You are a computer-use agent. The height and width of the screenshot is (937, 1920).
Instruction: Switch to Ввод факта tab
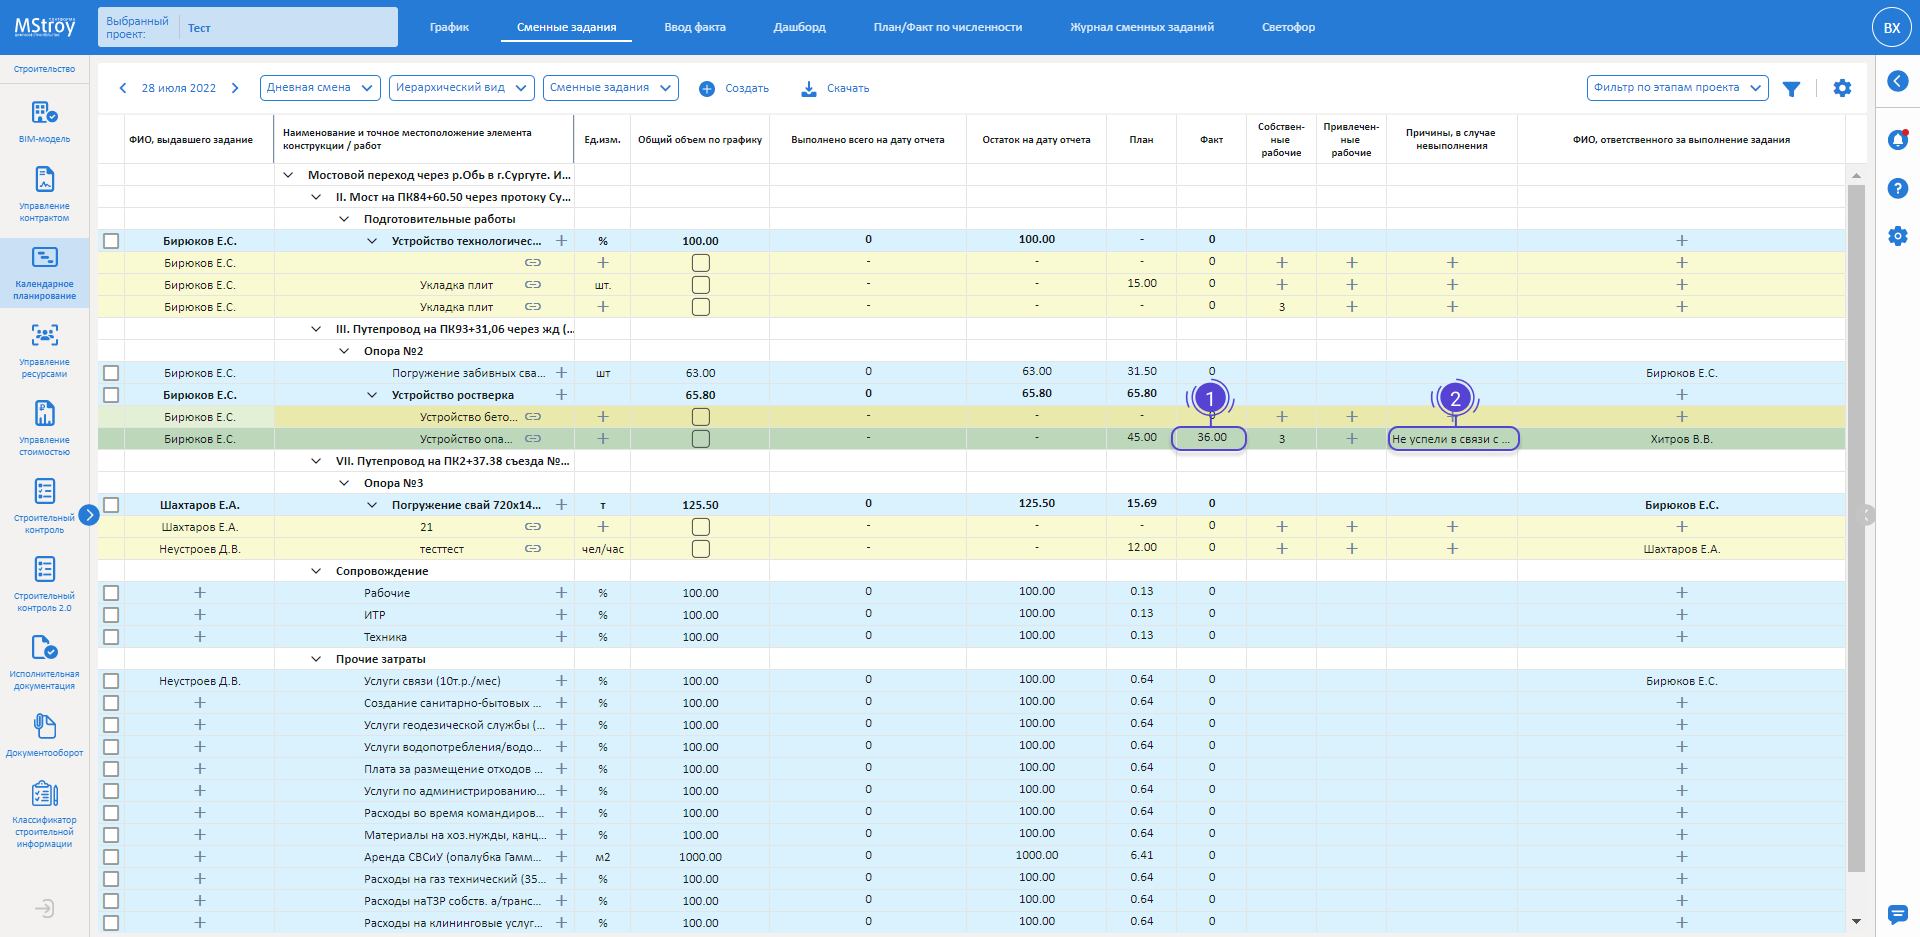pyautogui.click(x=695, y=27)
